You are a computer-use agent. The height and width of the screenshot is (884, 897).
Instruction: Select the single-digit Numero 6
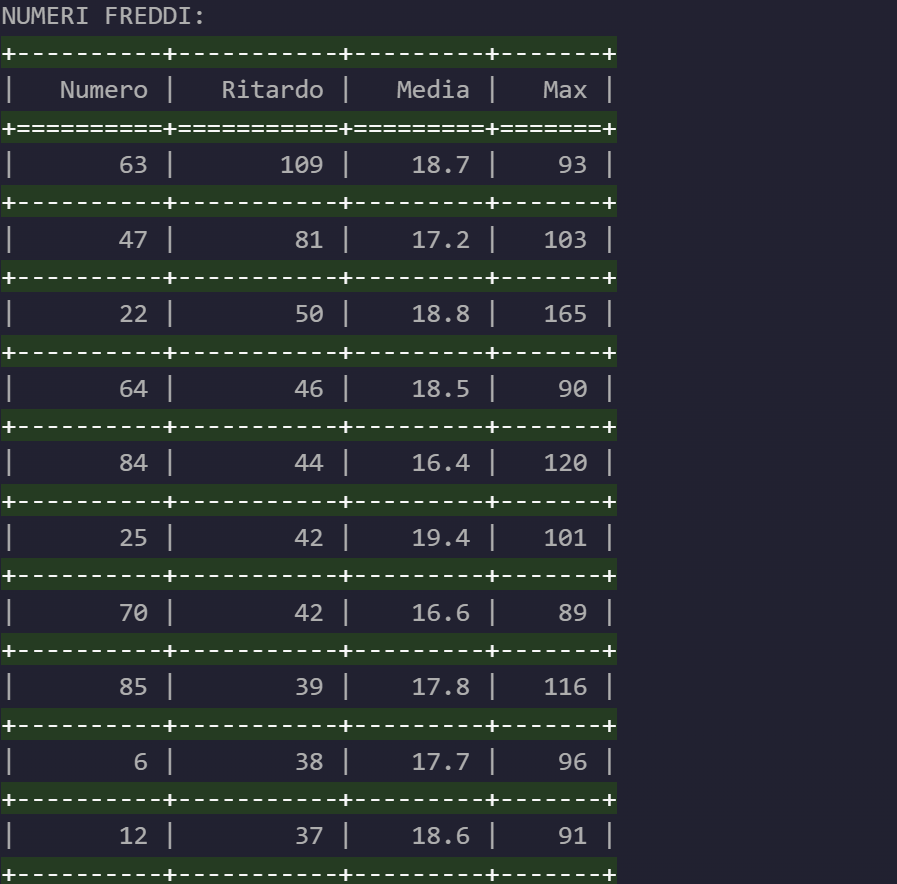[x=141, y=761]
